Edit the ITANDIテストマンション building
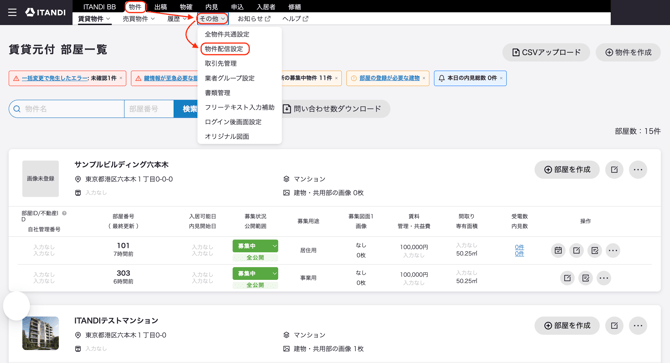Screen dimensions: 670x363 coord(614,326)
